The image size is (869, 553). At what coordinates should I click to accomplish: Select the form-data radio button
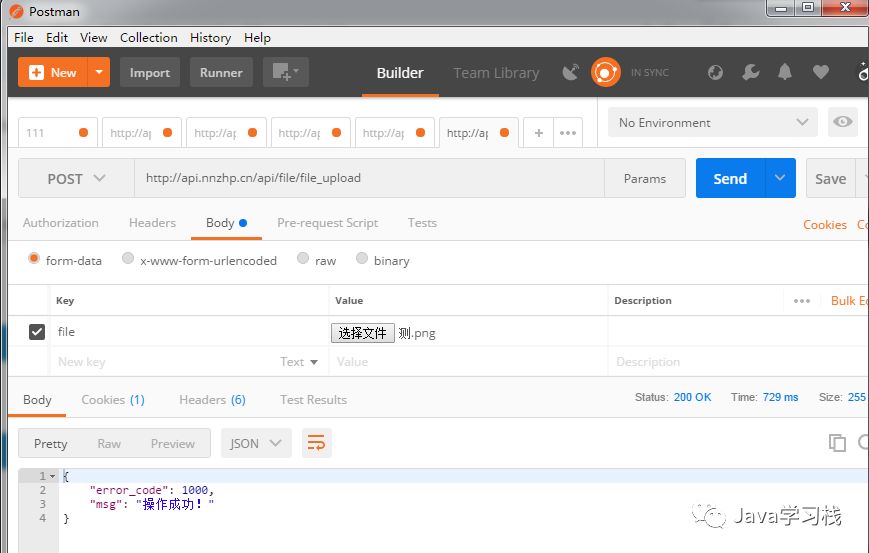pyautogui.click(x=34, y=258)
